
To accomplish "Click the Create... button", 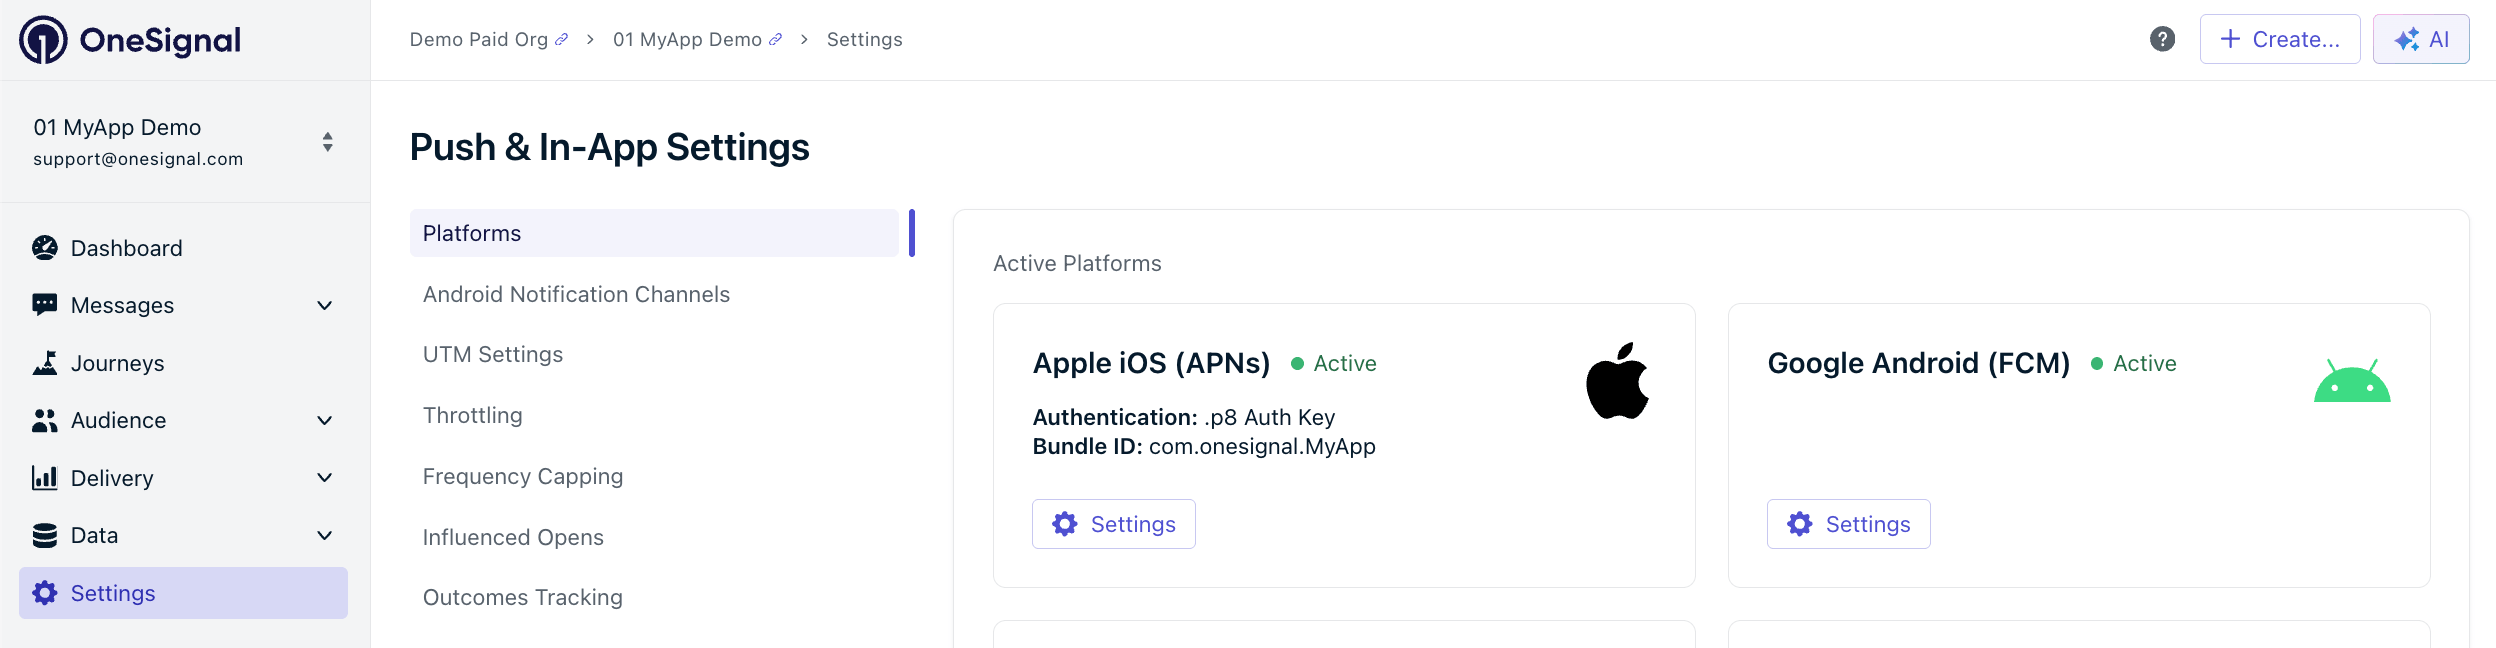I will [x=2280, y=39].
